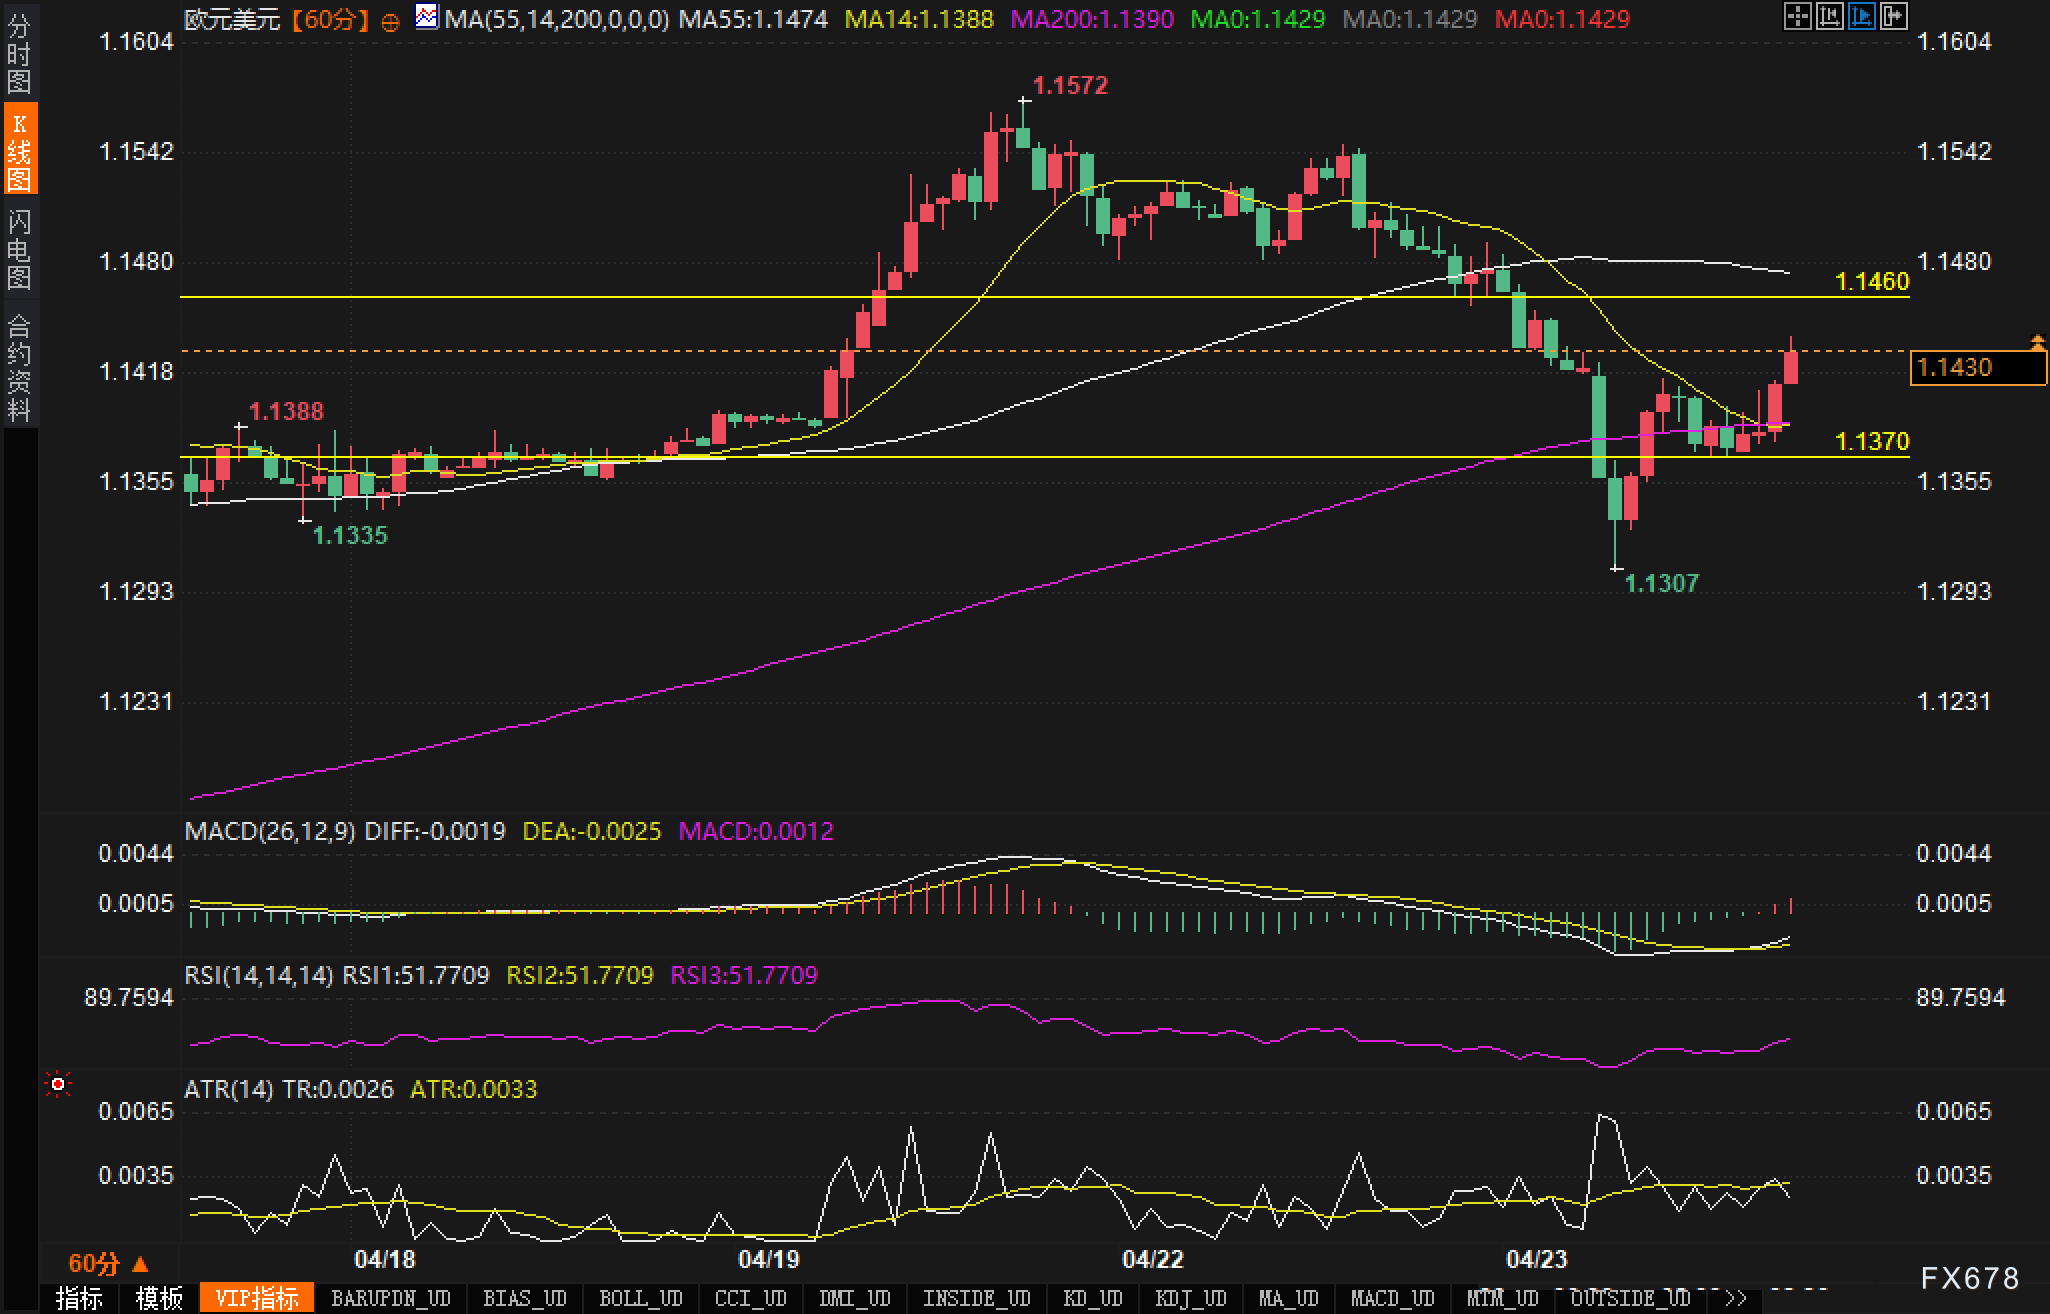Click the red sun marker near ATR
Screen dimensions: 2050x1314
(x=58, y=1084)
